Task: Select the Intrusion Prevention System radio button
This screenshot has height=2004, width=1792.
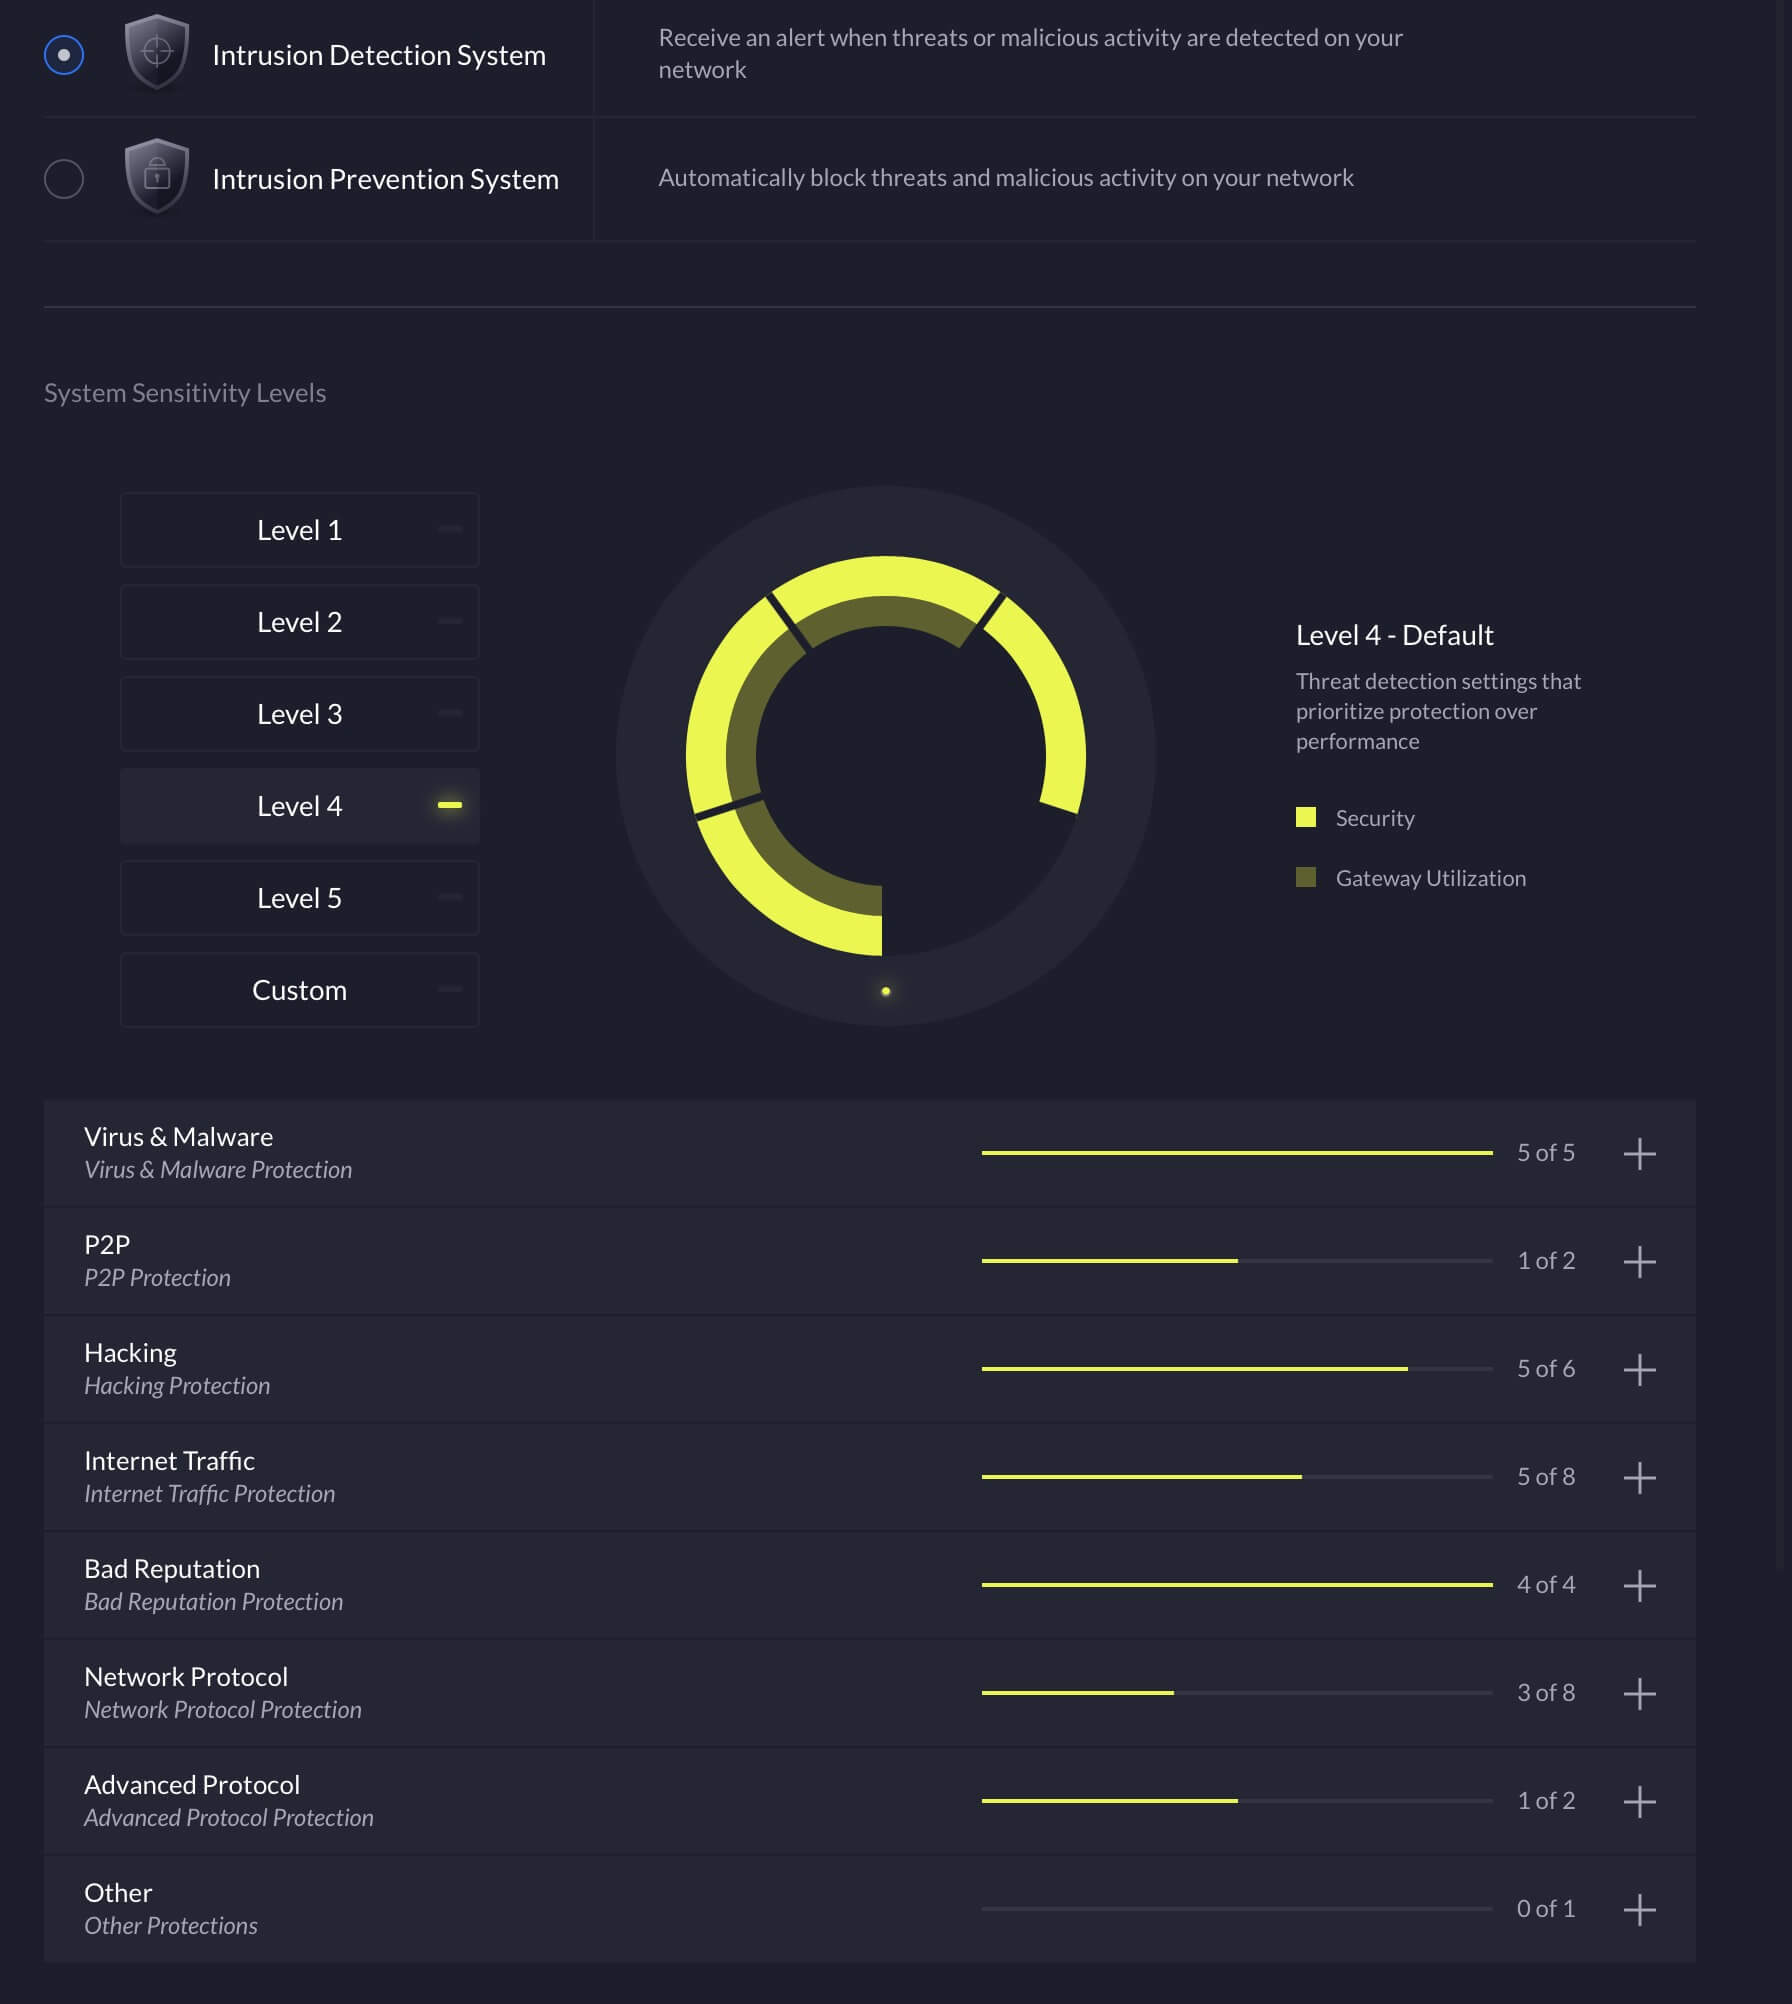Action: pos(64,179)
